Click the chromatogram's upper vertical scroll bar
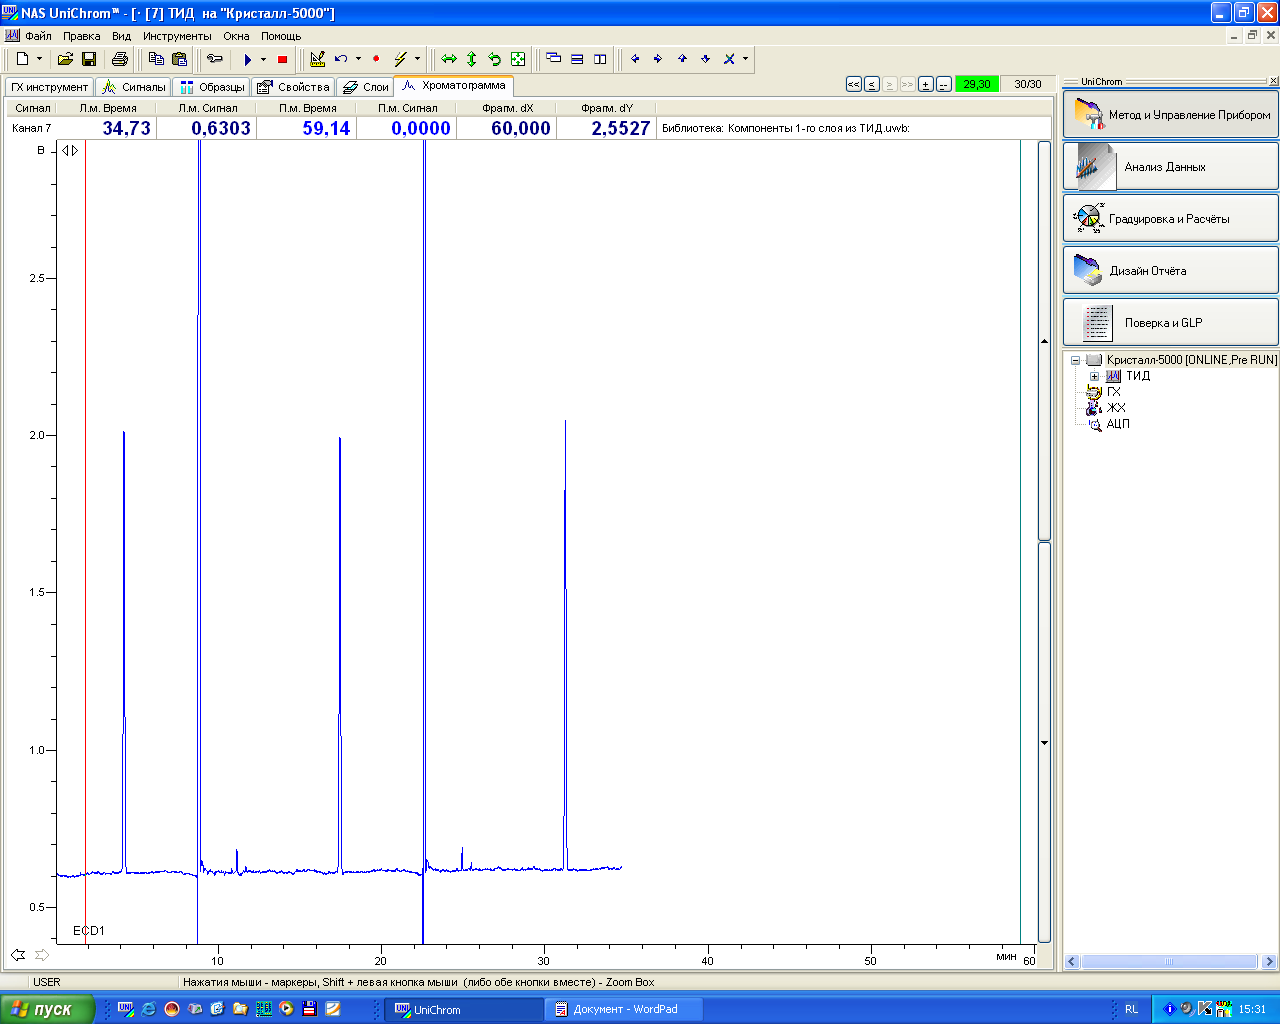Viewport: 1280px width, 1024px height. point(1045,340)
